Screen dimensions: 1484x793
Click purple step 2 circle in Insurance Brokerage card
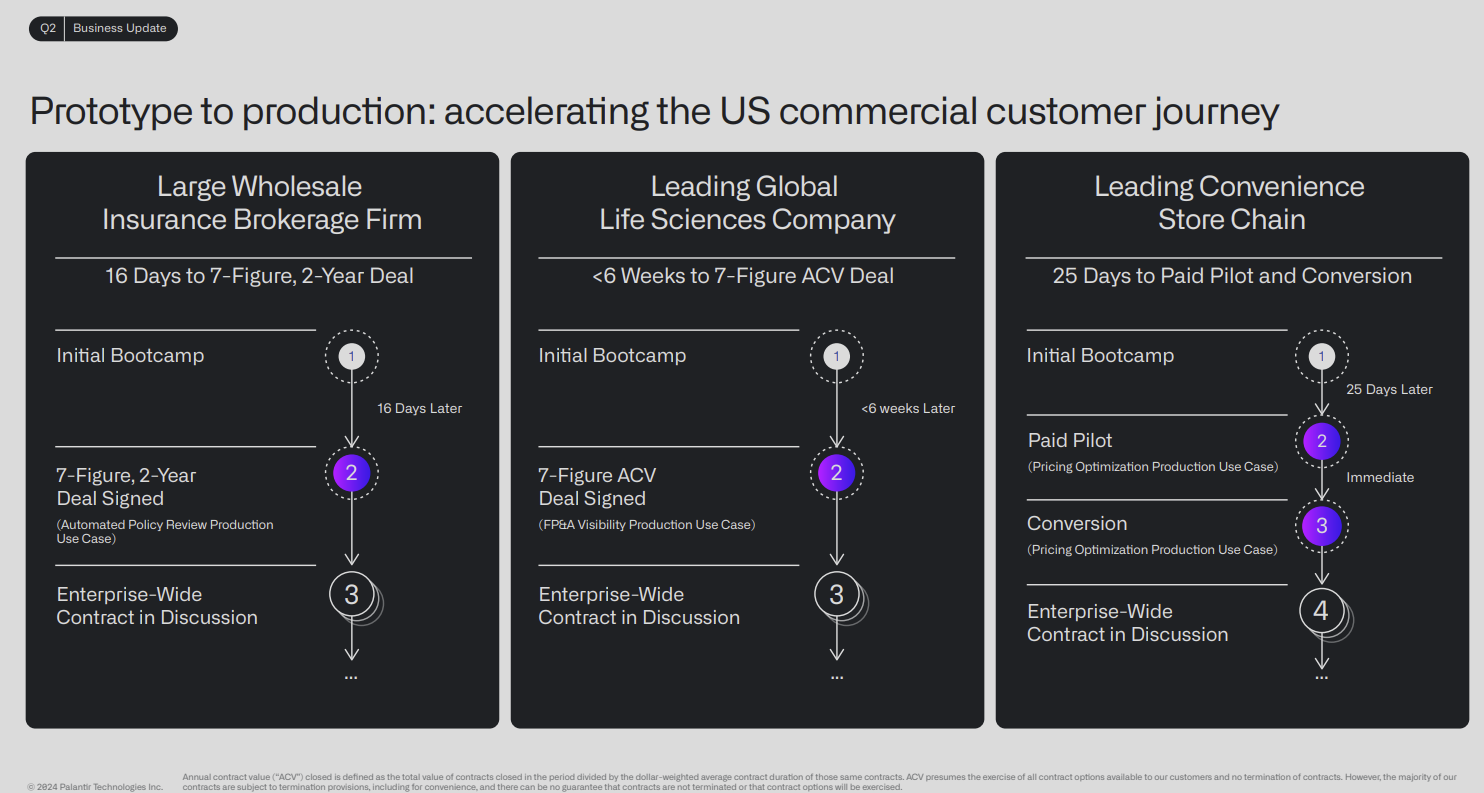click(x=351, y=474)
